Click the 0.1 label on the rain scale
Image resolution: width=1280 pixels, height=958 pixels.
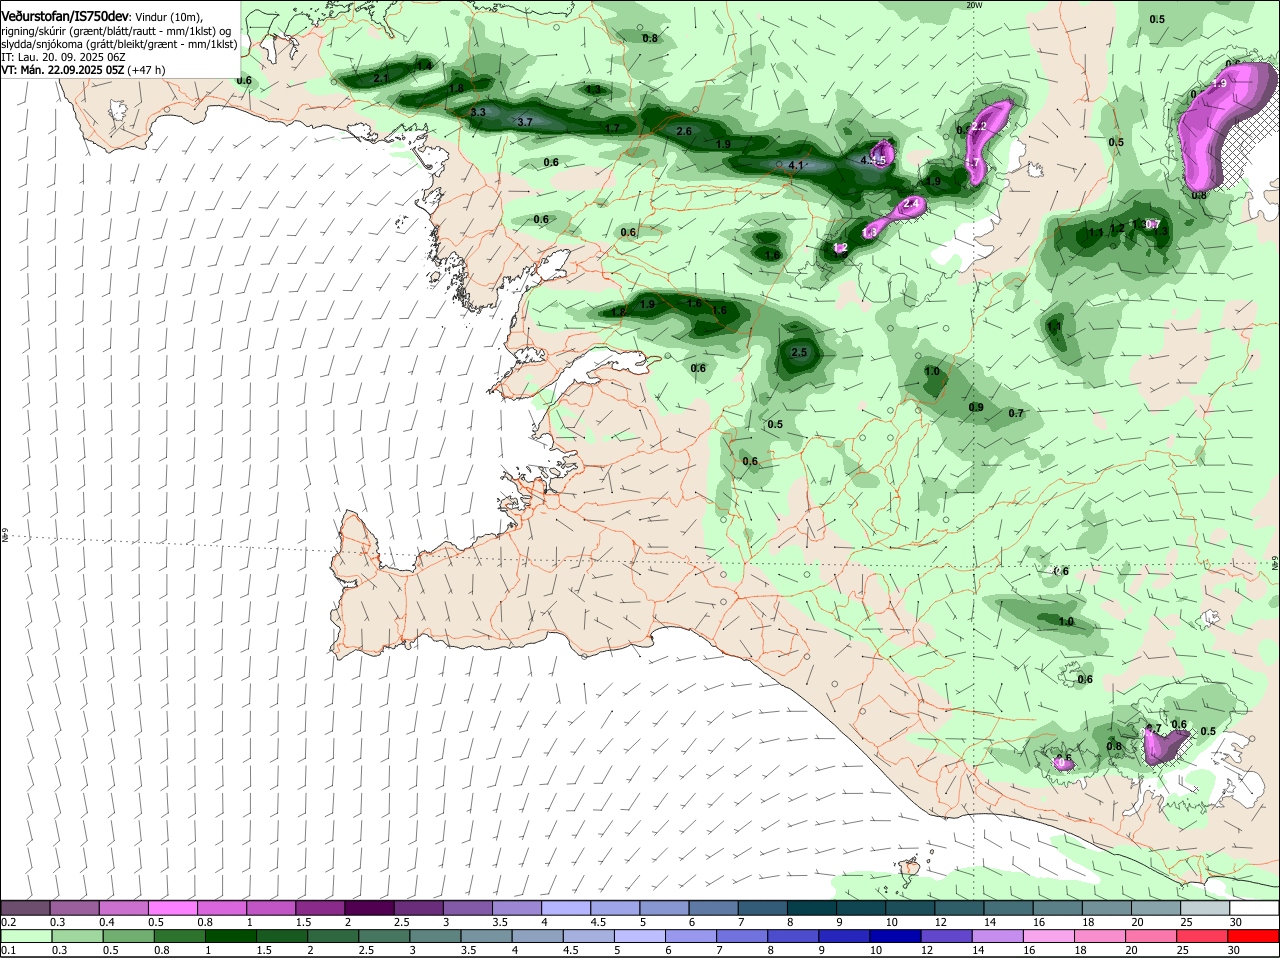click(9, 950)
